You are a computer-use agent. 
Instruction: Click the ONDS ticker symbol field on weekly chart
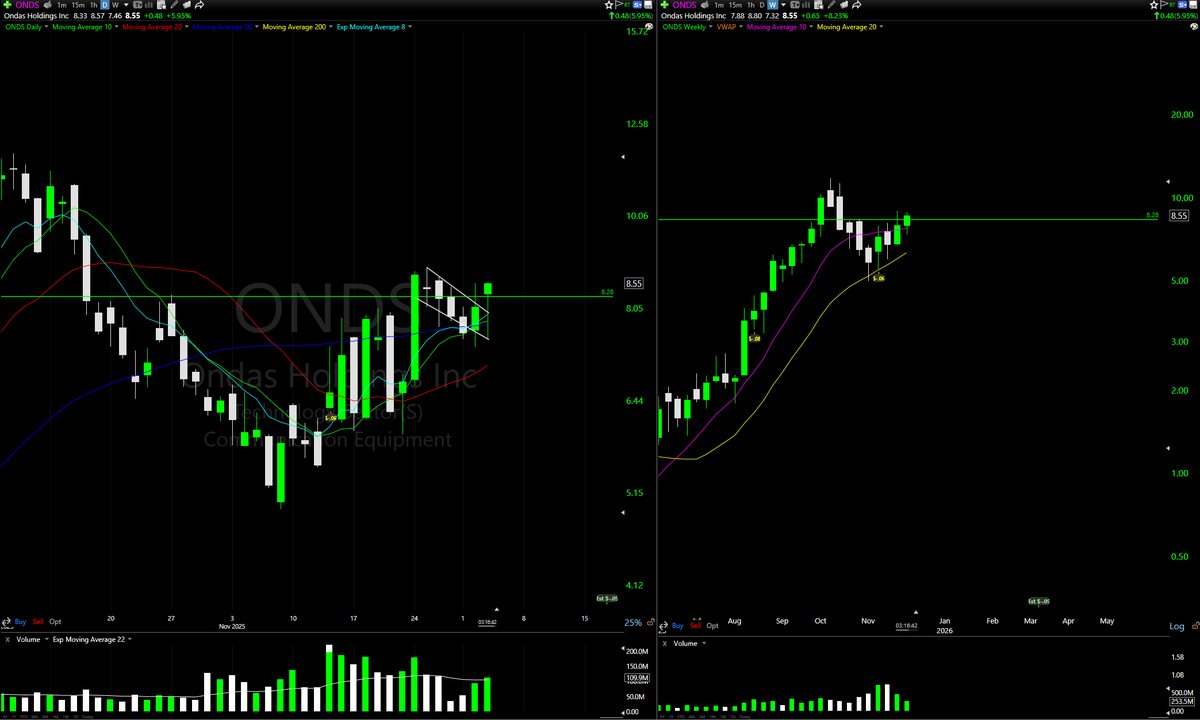(x=684, y=5)
